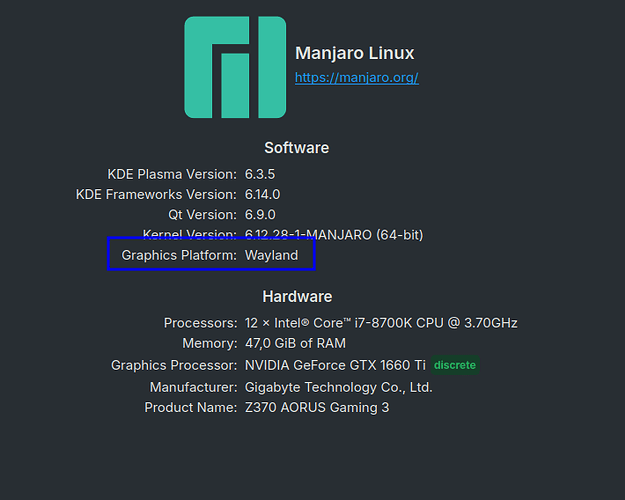625x500 pixels.
Task: Click the Manjaro Linux title text
Action: (x=355, y=53)
